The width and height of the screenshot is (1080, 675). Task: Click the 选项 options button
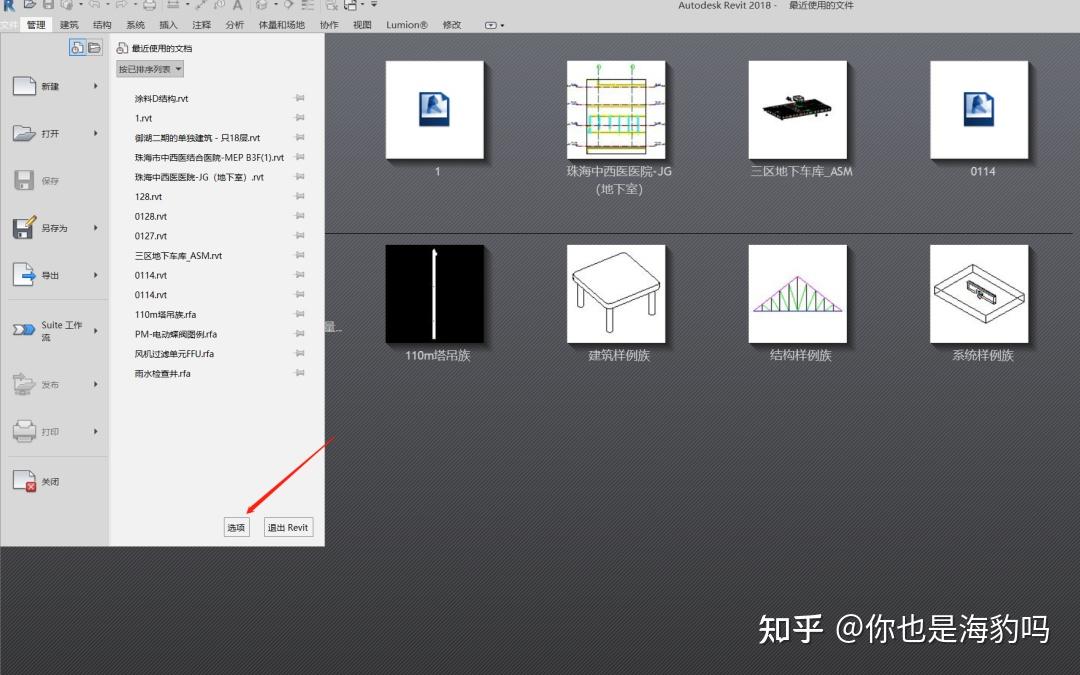(x=236, y=528)
